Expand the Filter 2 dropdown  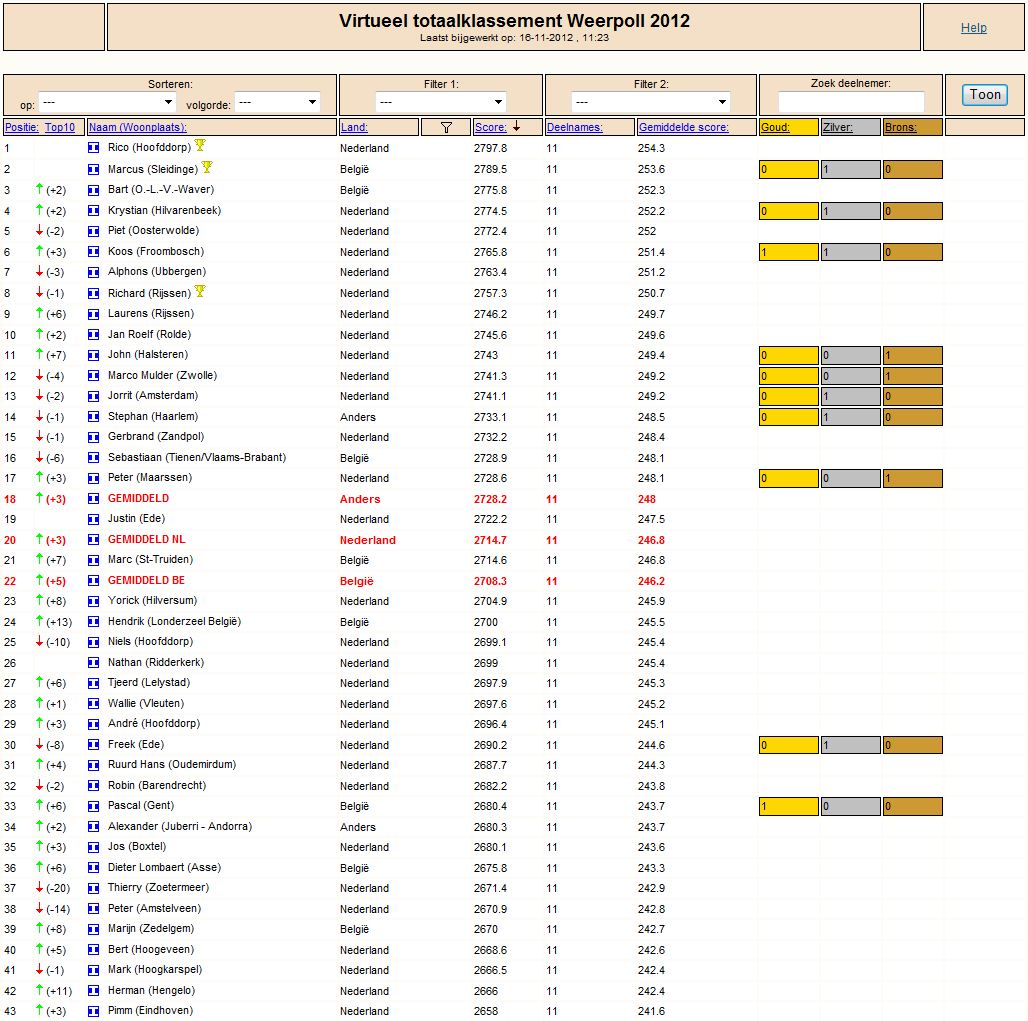tap(651, 102)
